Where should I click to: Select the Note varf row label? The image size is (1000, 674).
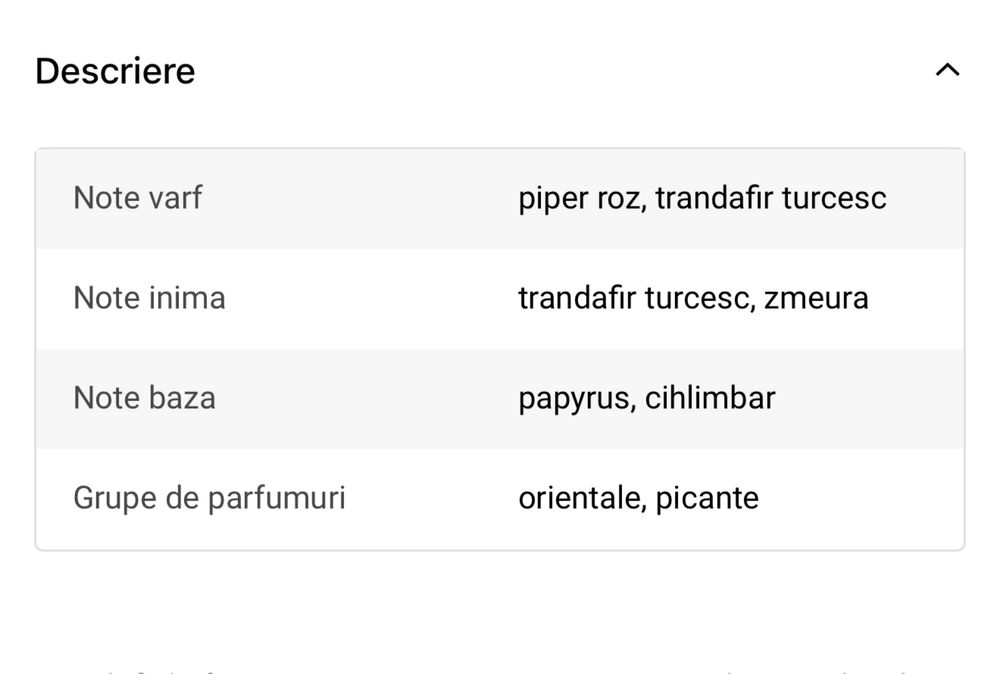(x=137, y=198)
